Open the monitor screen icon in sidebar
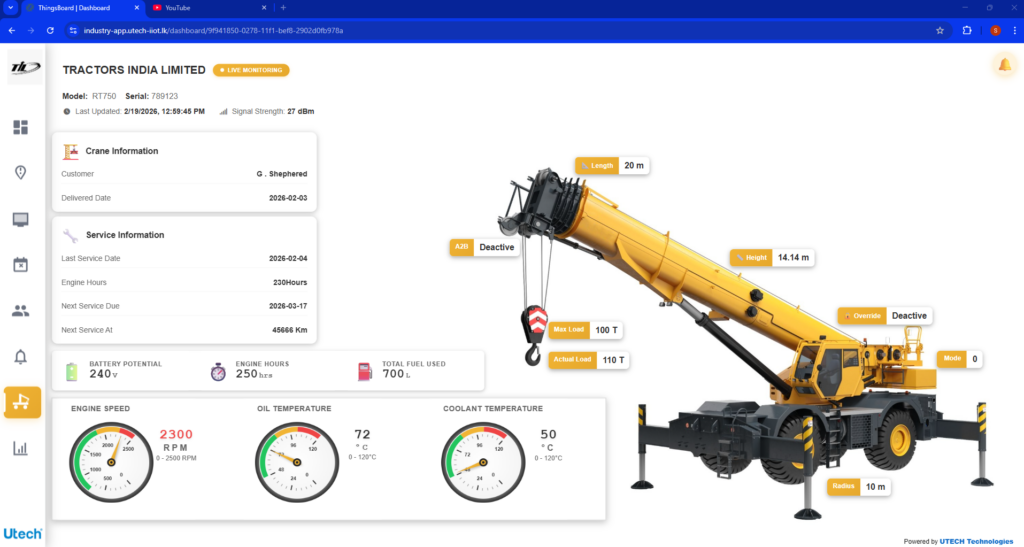Screen dimensions: 1024x547 (x=21, y=219)
